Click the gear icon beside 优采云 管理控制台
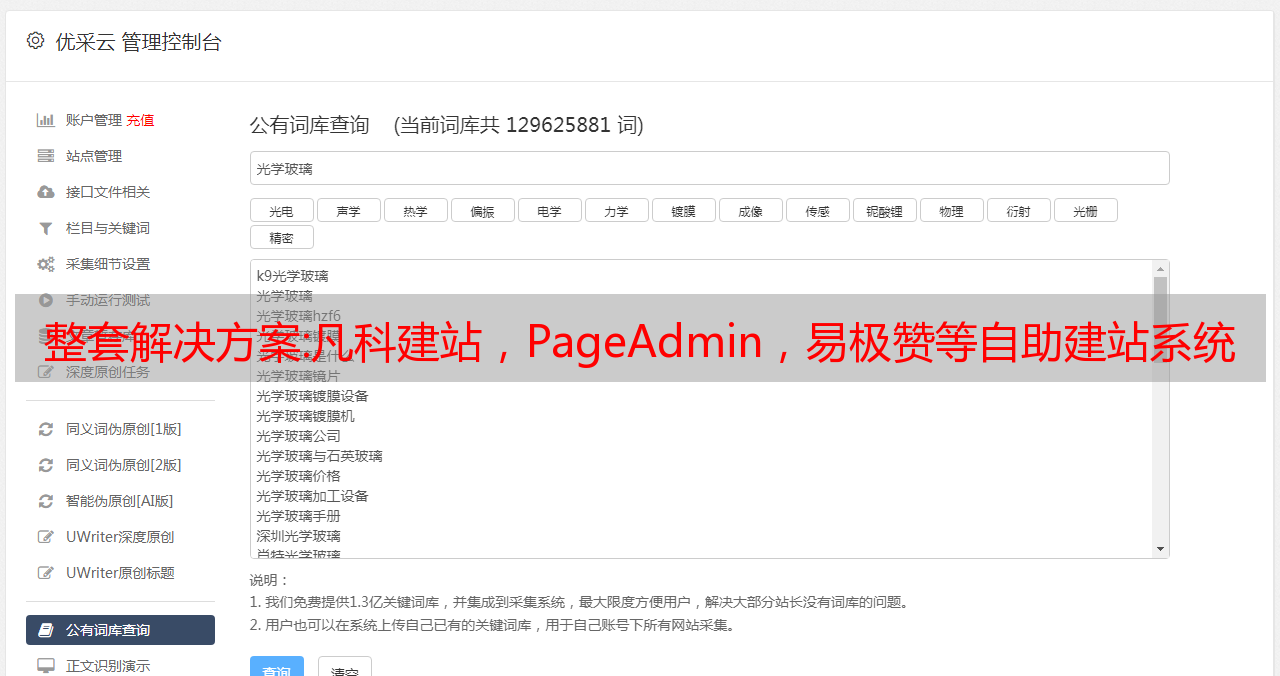The image size is (1280, 676). [x=36, y=41]
